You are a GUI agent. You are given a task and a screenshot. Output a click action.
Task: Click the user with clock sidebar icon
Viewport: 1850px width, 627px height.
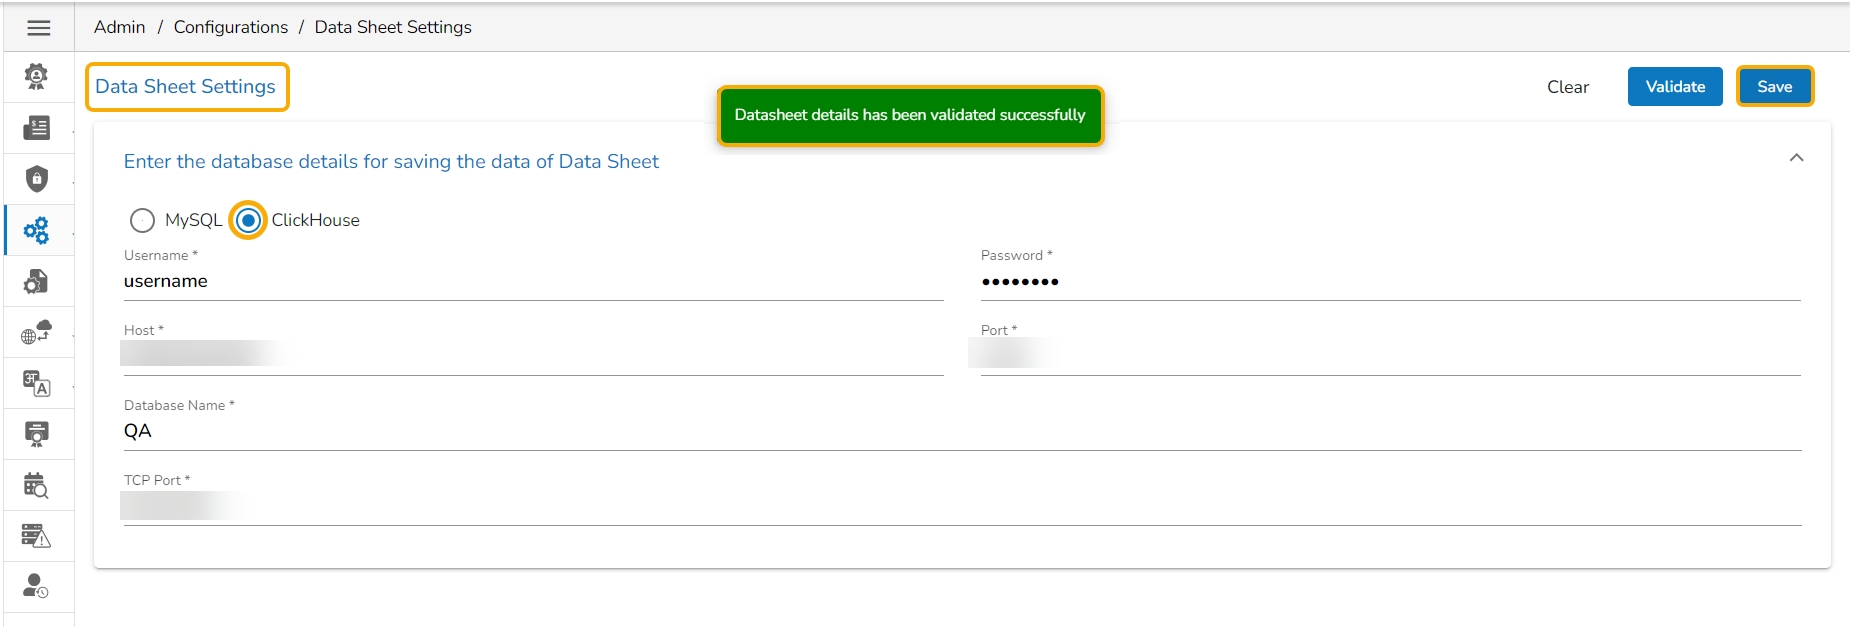pyautogui.click(x=37, y=587)
